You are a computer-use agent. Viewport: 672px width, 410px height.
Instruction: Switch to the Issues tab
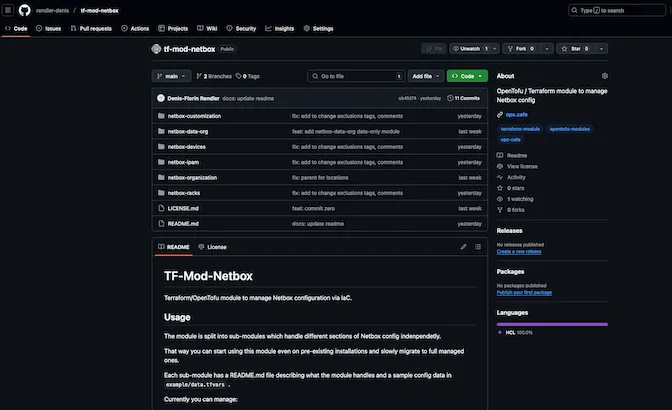coord(48,29)
